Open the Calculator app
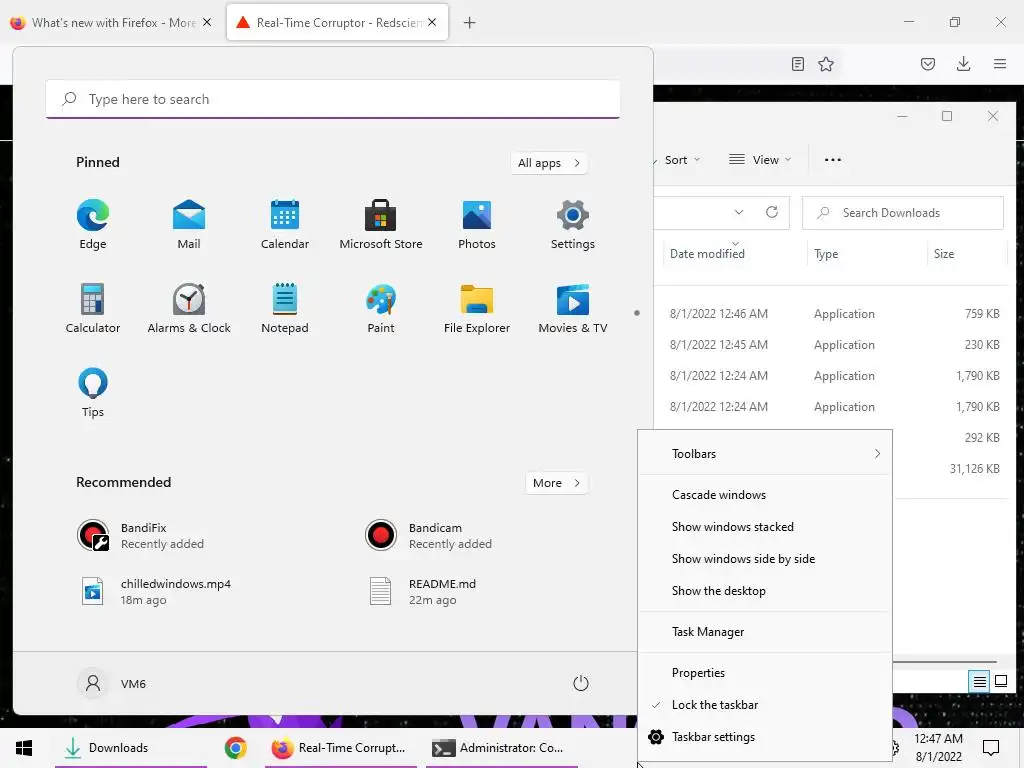1024x768 pixels. (93, 308)
